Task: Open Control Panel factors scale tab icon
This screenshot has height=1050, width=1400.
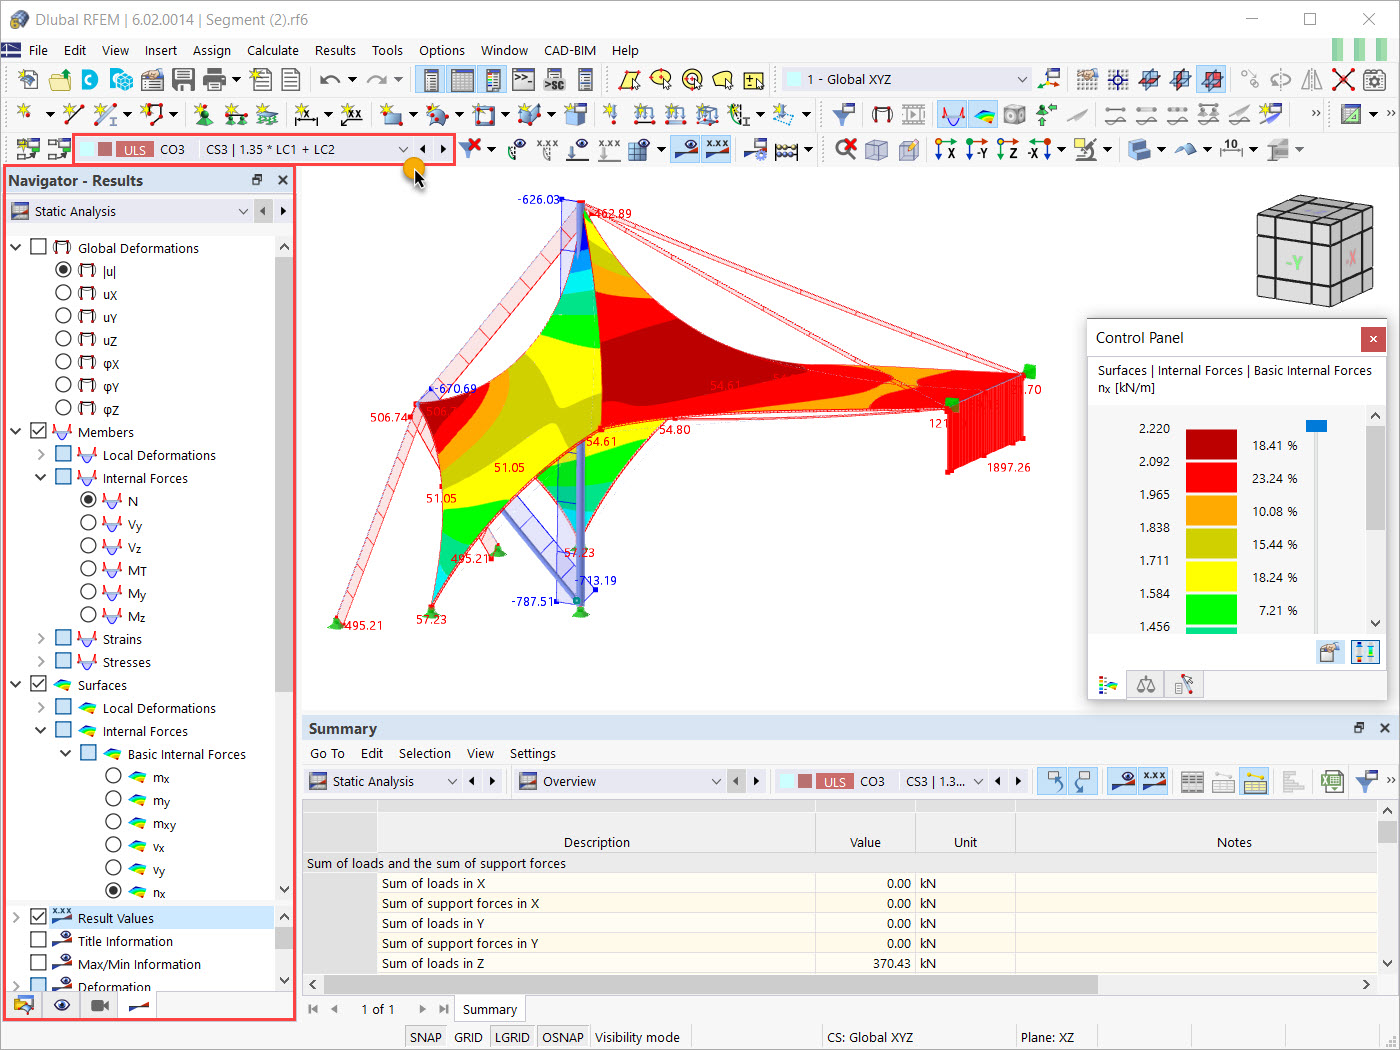Action: (1146, 685)
